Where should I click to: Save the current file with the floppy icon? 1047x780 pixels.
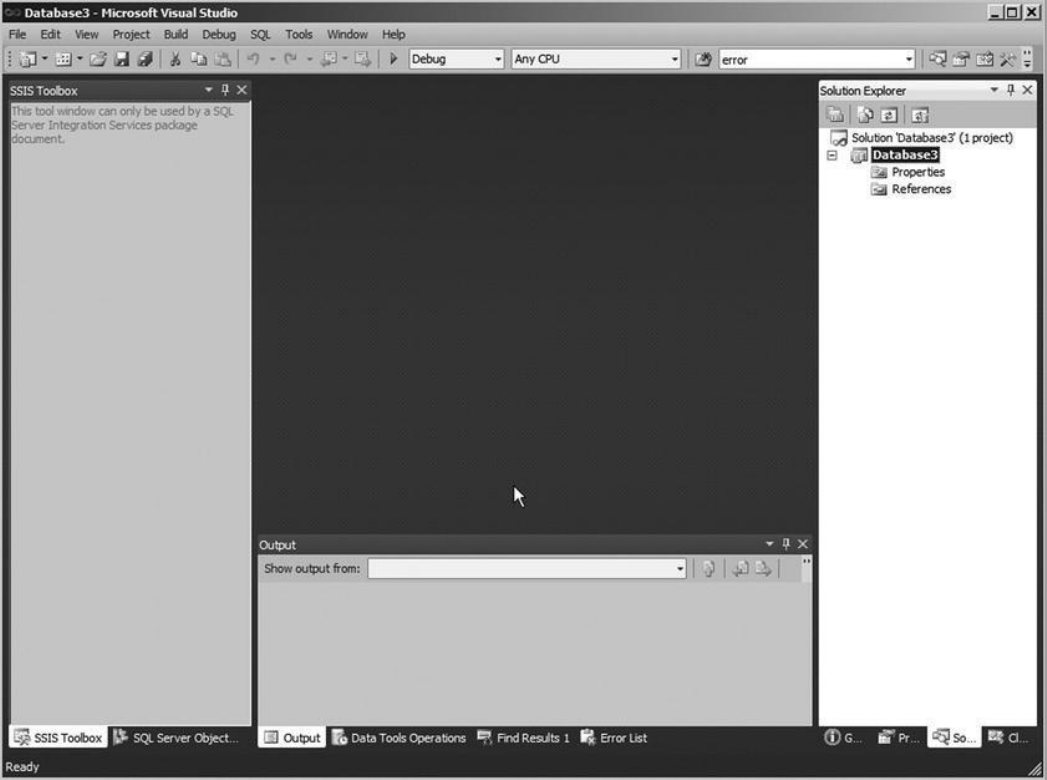click(121, 59)
